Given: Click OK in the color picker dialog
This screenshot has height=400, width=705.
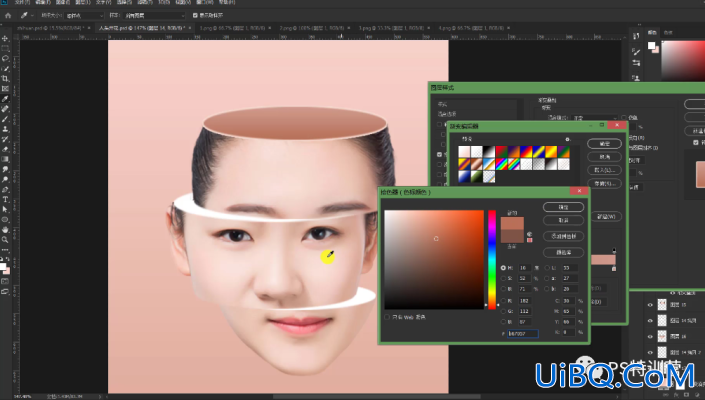Looking at the screenshot, I should pos(563,207).
